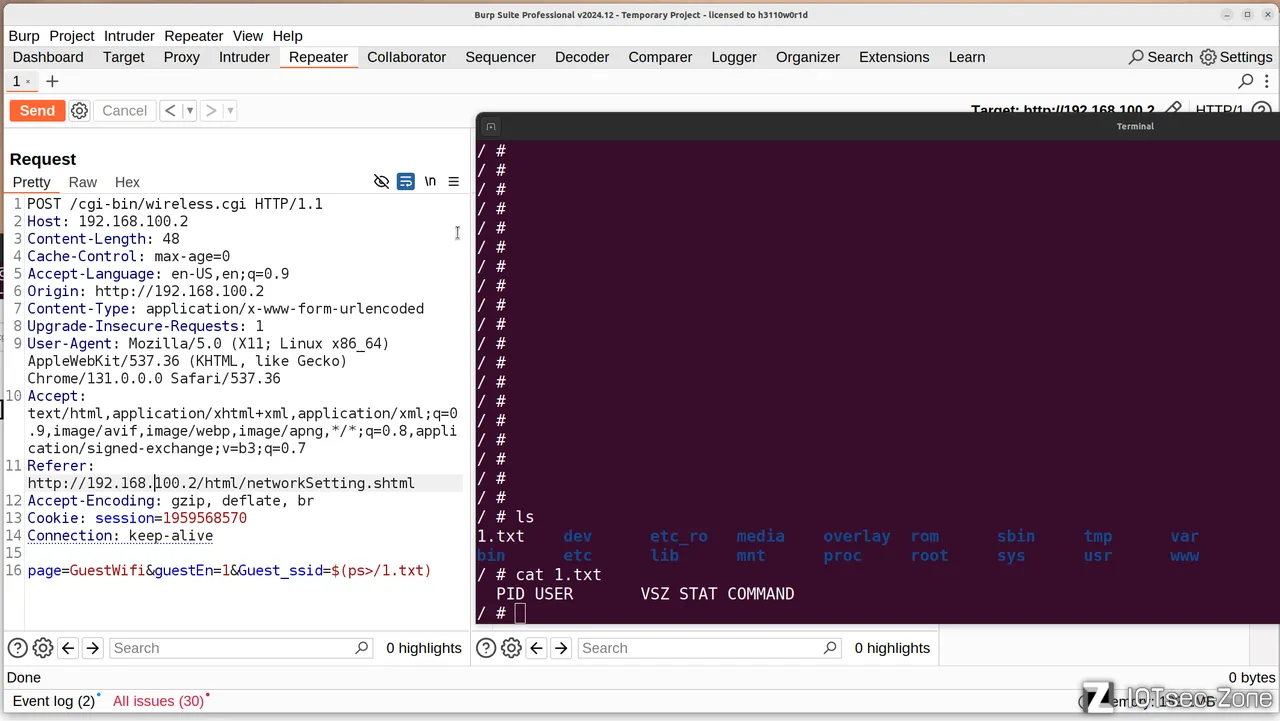The height and width of the screenshot is (721, 1280).
Task: Jump to previous match in response search
Action: 536,648
